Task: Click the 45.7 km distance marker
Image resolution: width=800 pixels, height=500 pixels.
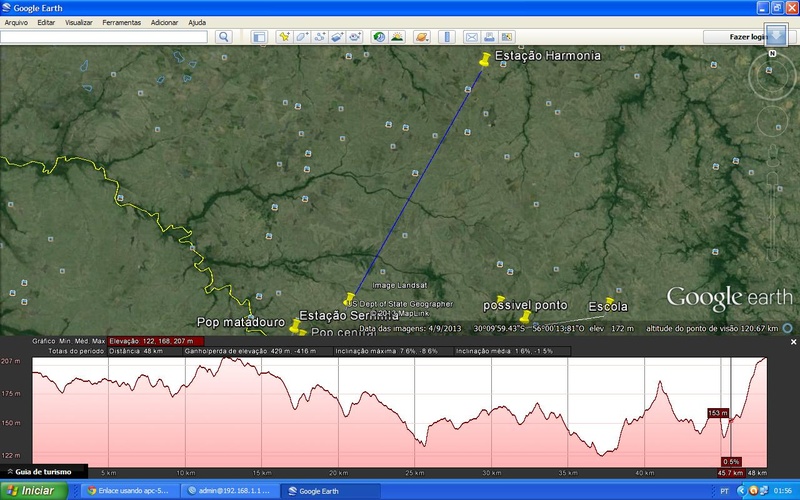Action: (x=731, y=473)
